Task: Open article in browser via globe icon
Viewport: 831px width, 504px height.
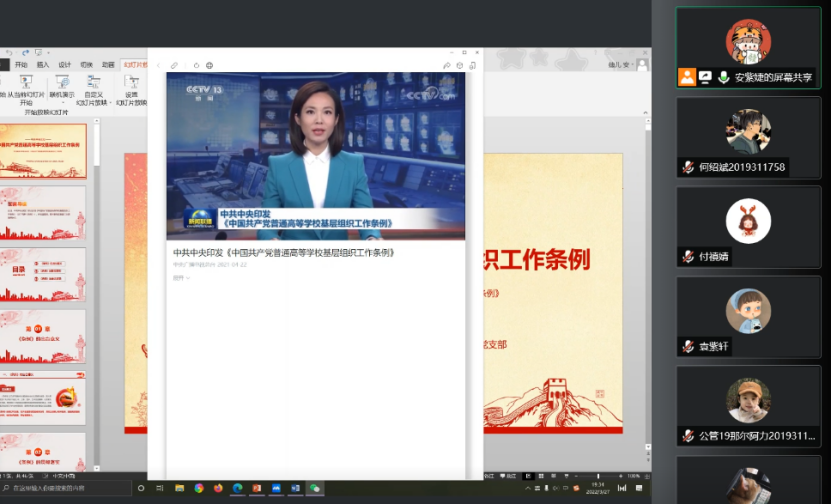Action: point(209,66)
